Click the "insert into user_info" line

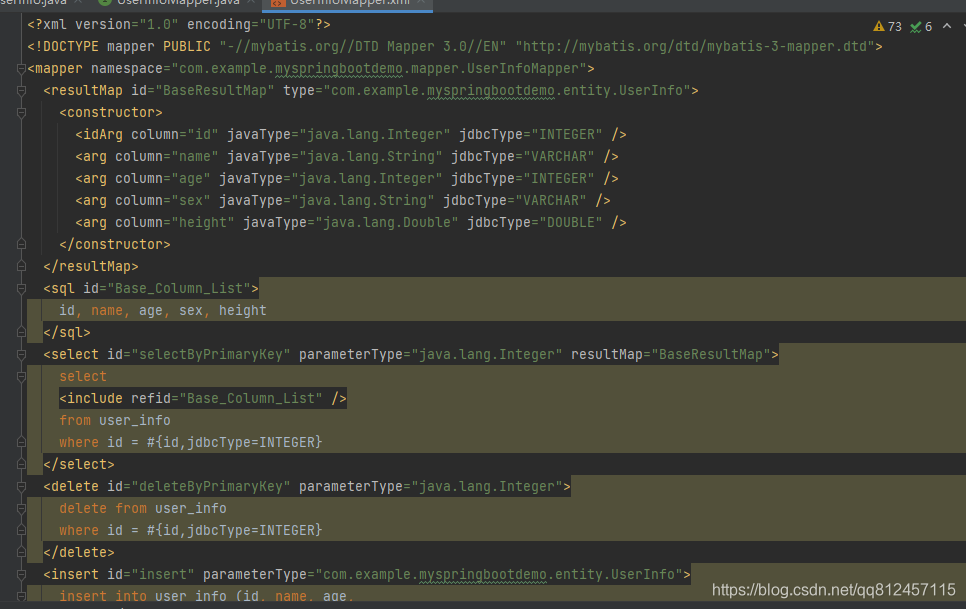click(206, 596)
